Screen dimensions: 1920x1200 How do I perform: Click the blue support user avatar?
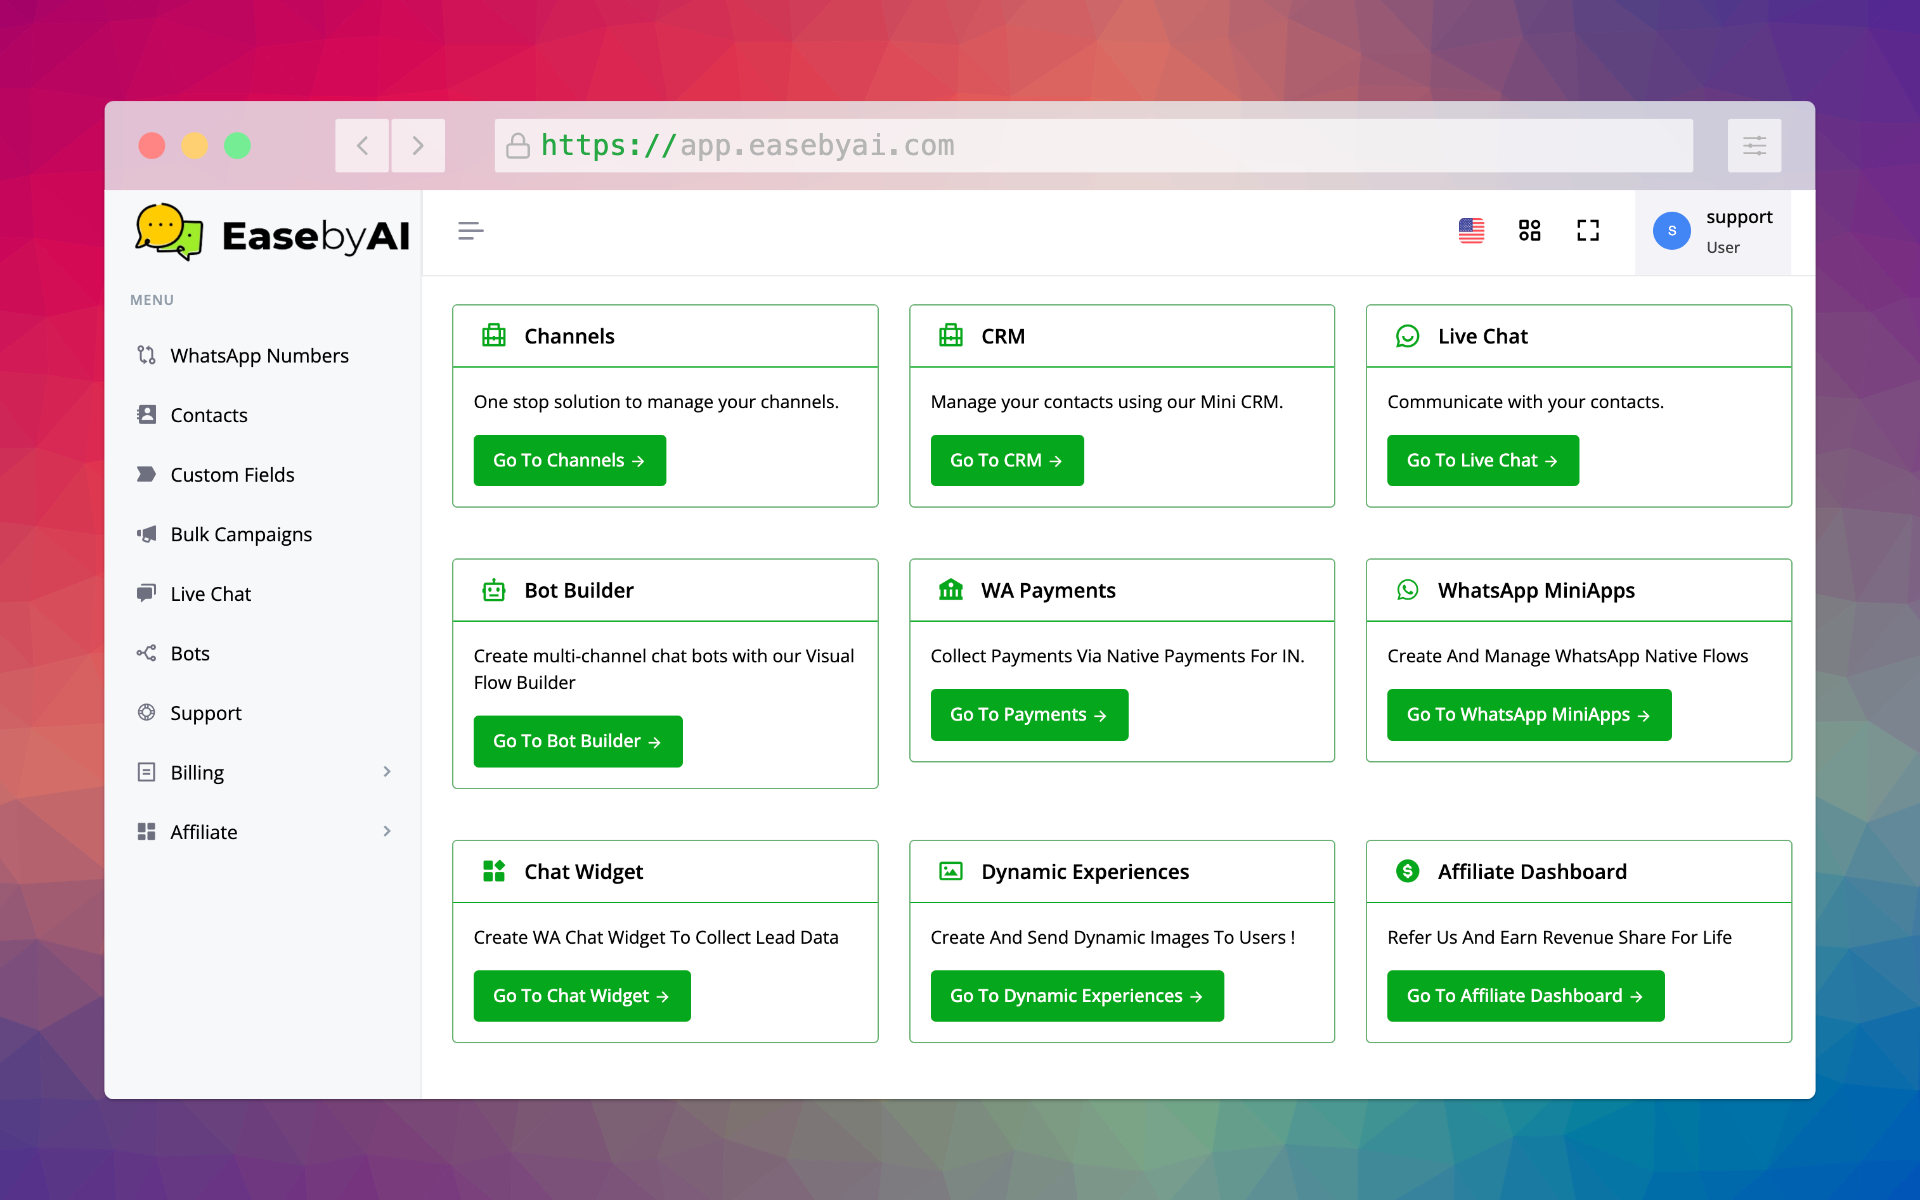coord(1671,231)
